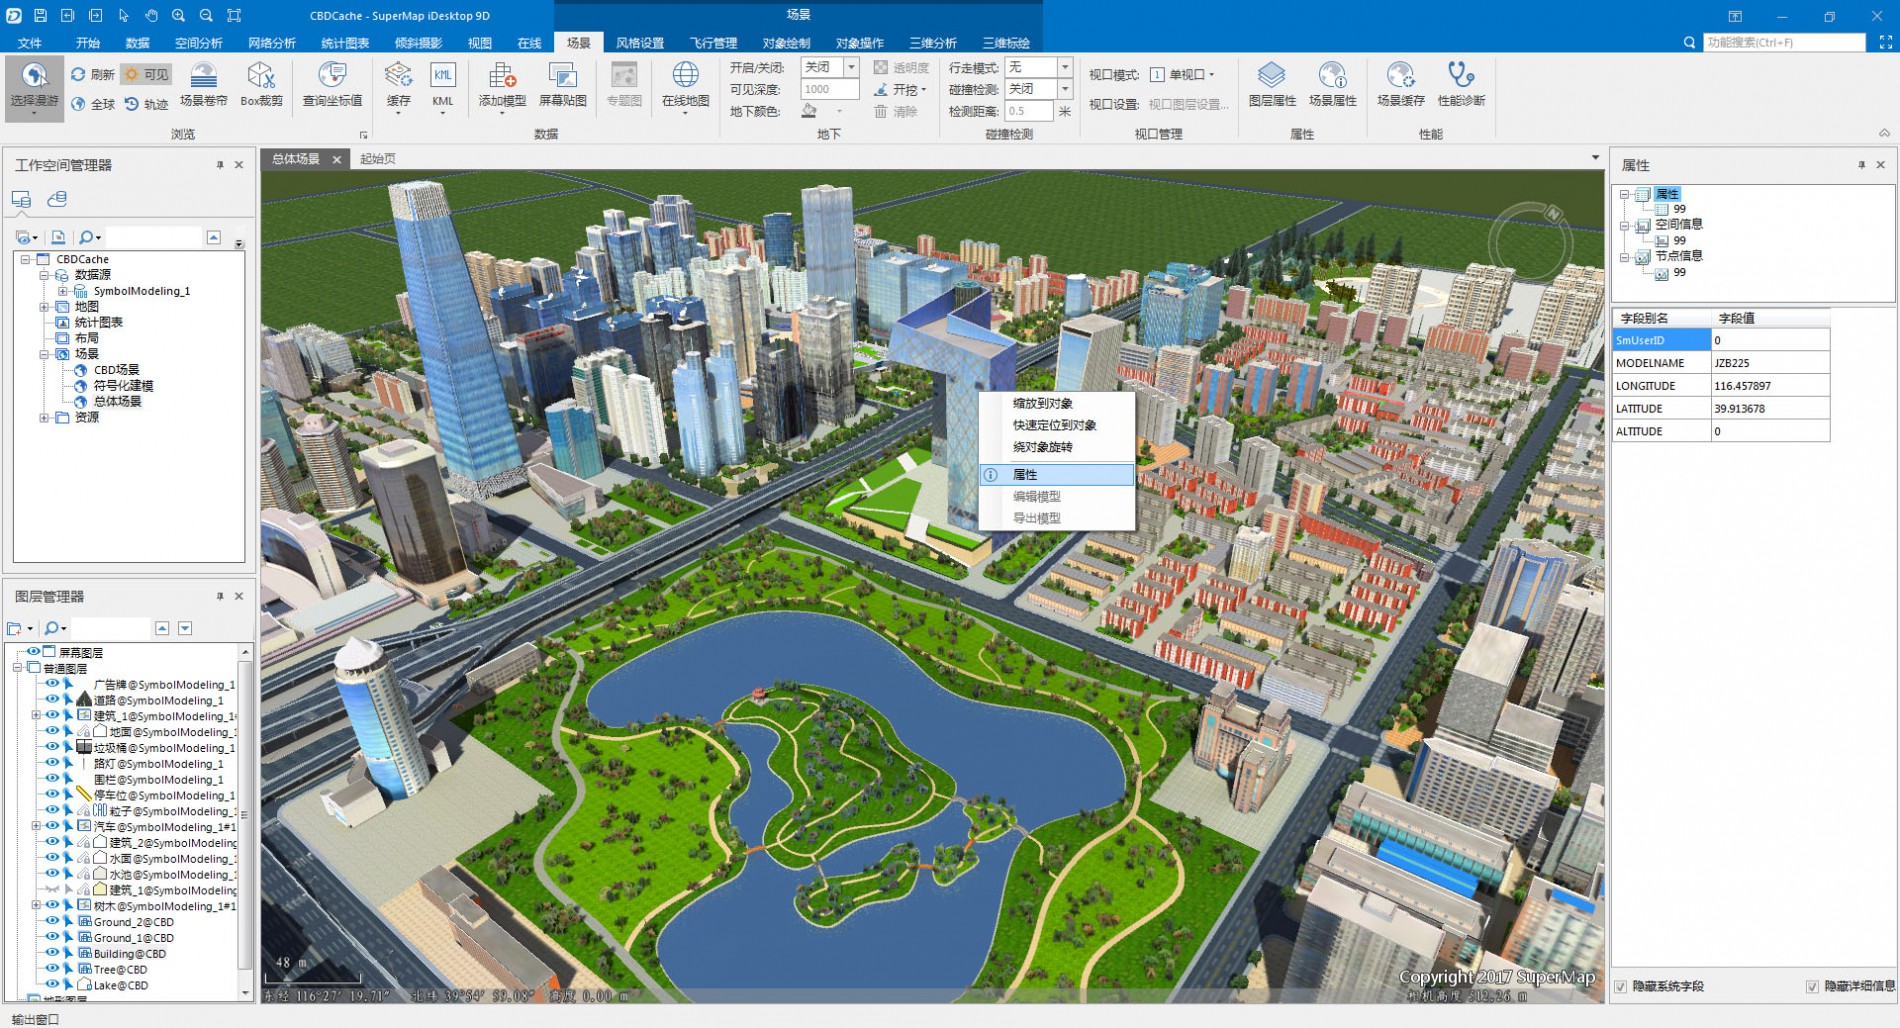1900x1028 pixels.
Task: Switch to the 风格设置 ribbon tab
Action: 640,43
